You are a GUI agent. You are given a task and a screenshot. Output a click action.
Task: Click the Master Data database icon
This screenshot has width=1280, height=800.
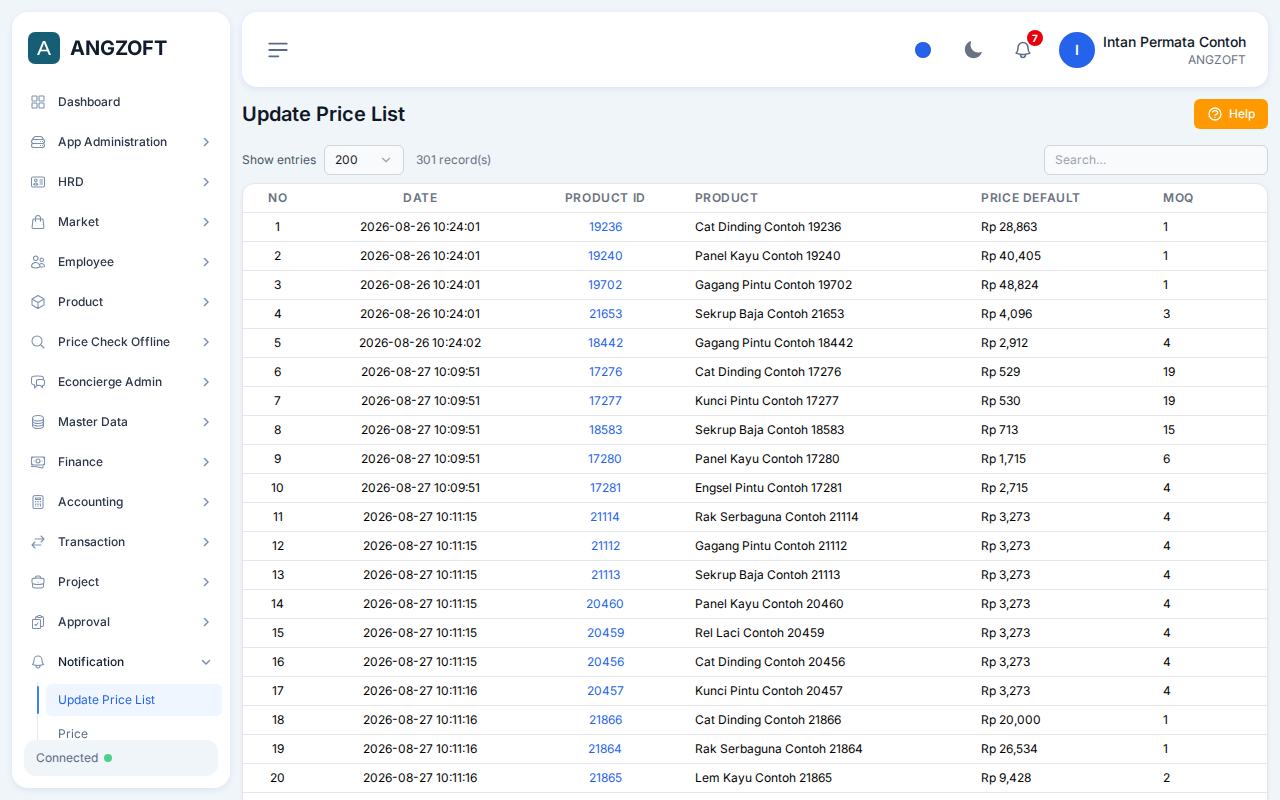38,422
